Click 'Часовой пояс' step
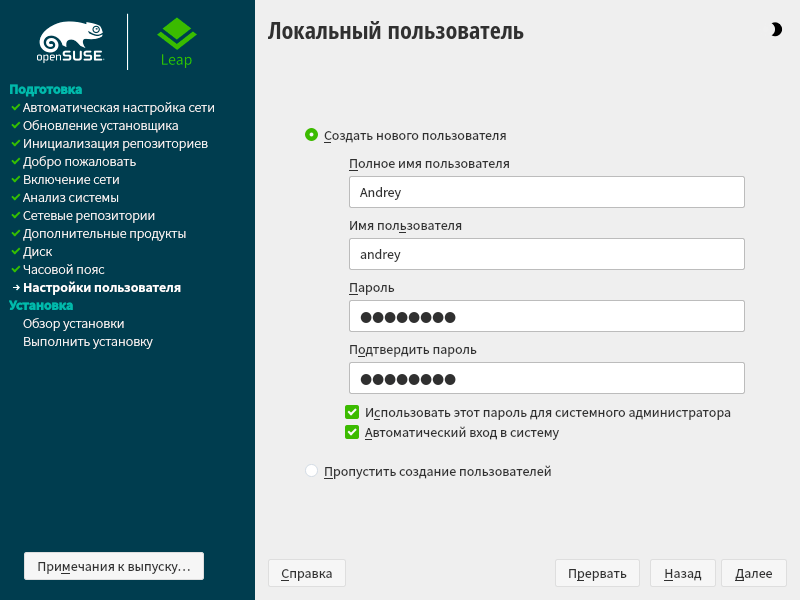The image size is (800, 600). (x=63, y=269)
